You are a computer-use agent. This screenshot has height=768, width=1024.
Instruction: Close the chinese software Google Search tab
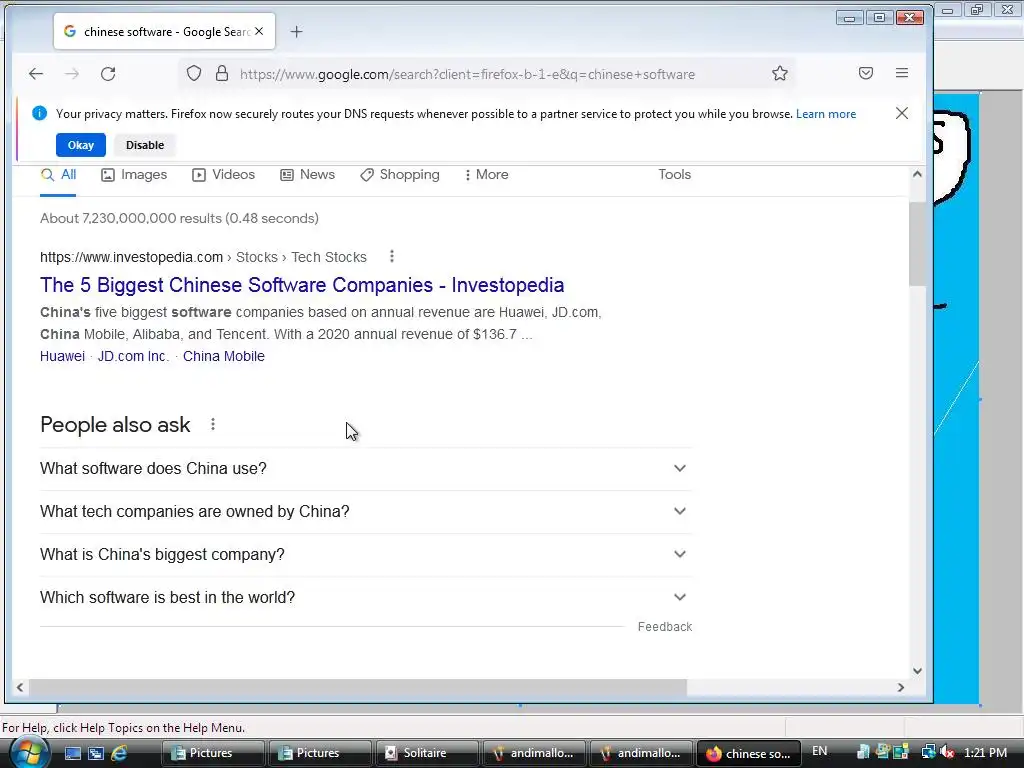coord(259,31)
